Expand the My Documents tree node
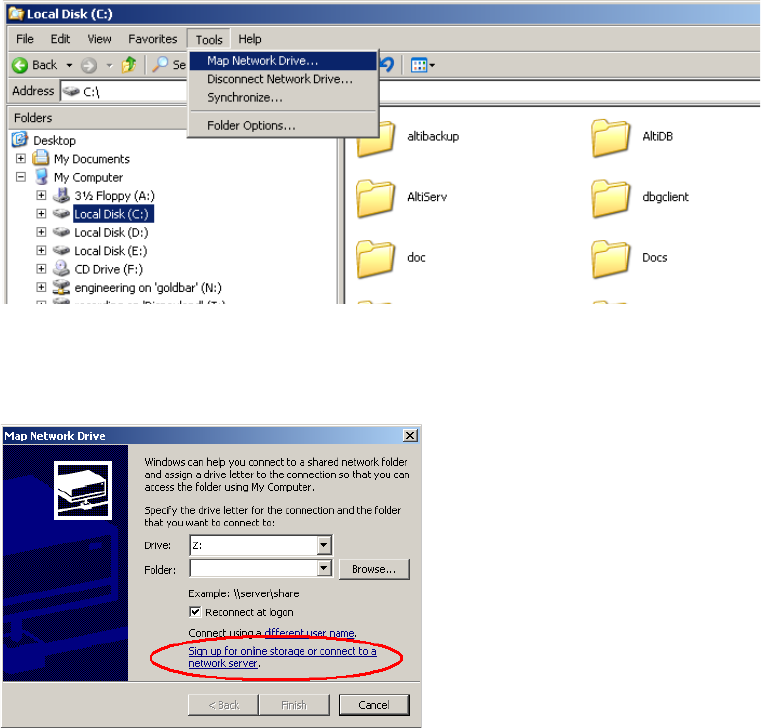 tap(20, 158)
